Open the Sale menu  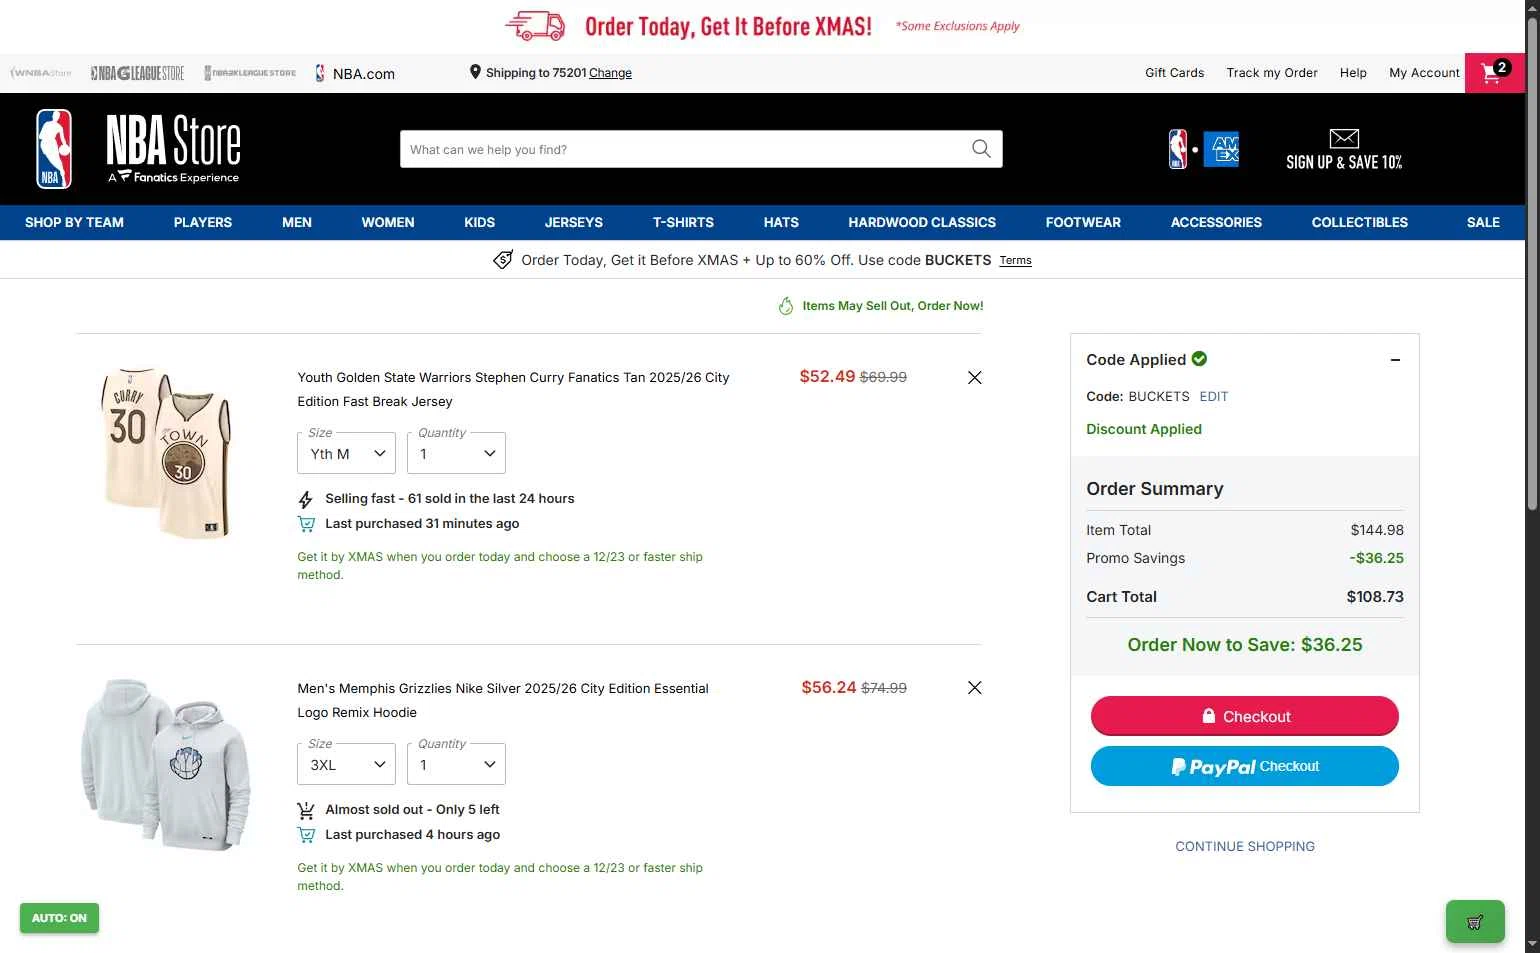[x=1483, y=222]
